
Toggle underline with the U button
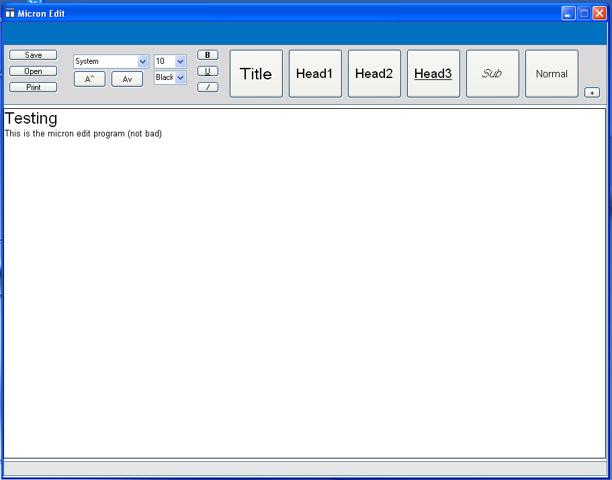pyautogui.click(x=207, y=71)
